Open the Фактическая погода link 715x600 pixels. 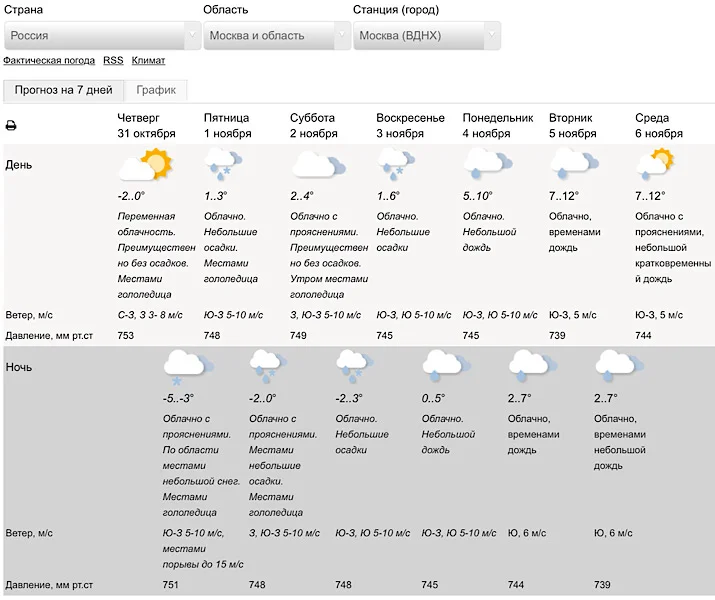49,60
